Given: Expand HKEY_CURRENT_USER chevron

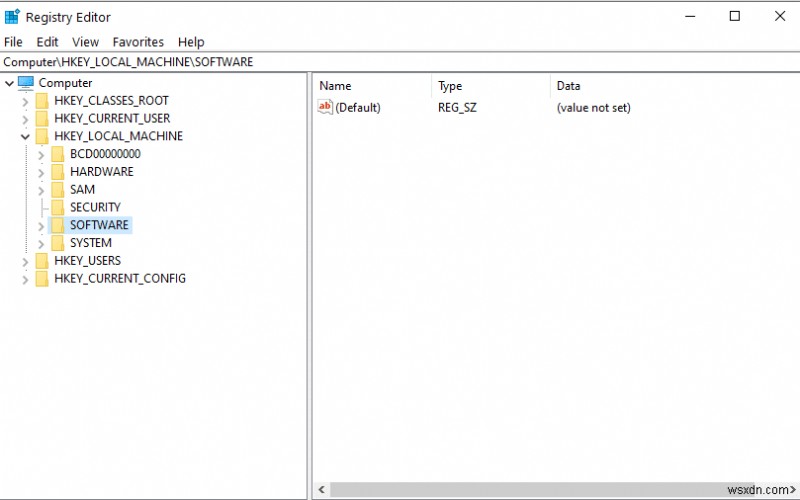Looking at the screenshot, I should pos(25,119).
